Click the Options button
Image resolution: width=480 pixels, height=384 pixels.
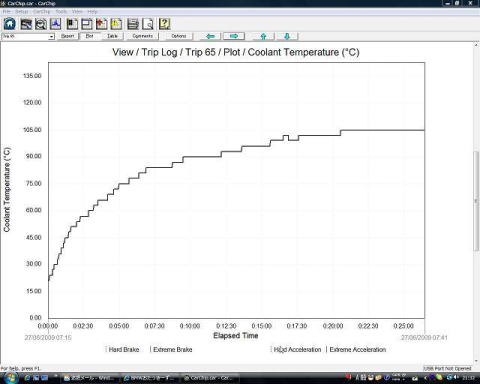pyautogui.click(x=179, y=36)
